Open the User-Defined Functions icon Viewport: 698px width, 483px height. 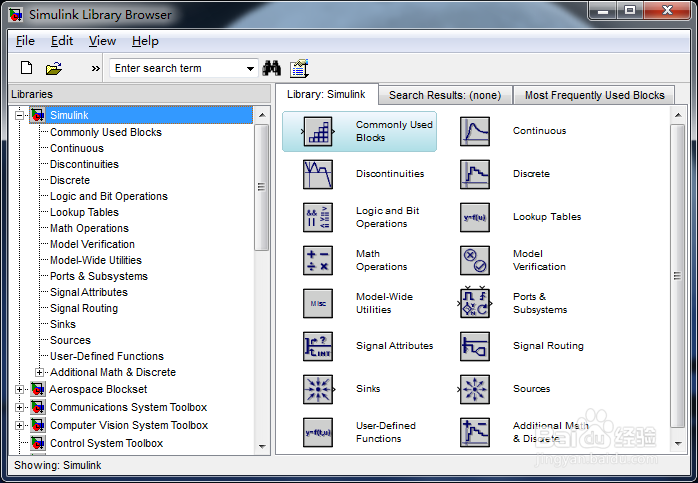[318, 432]
